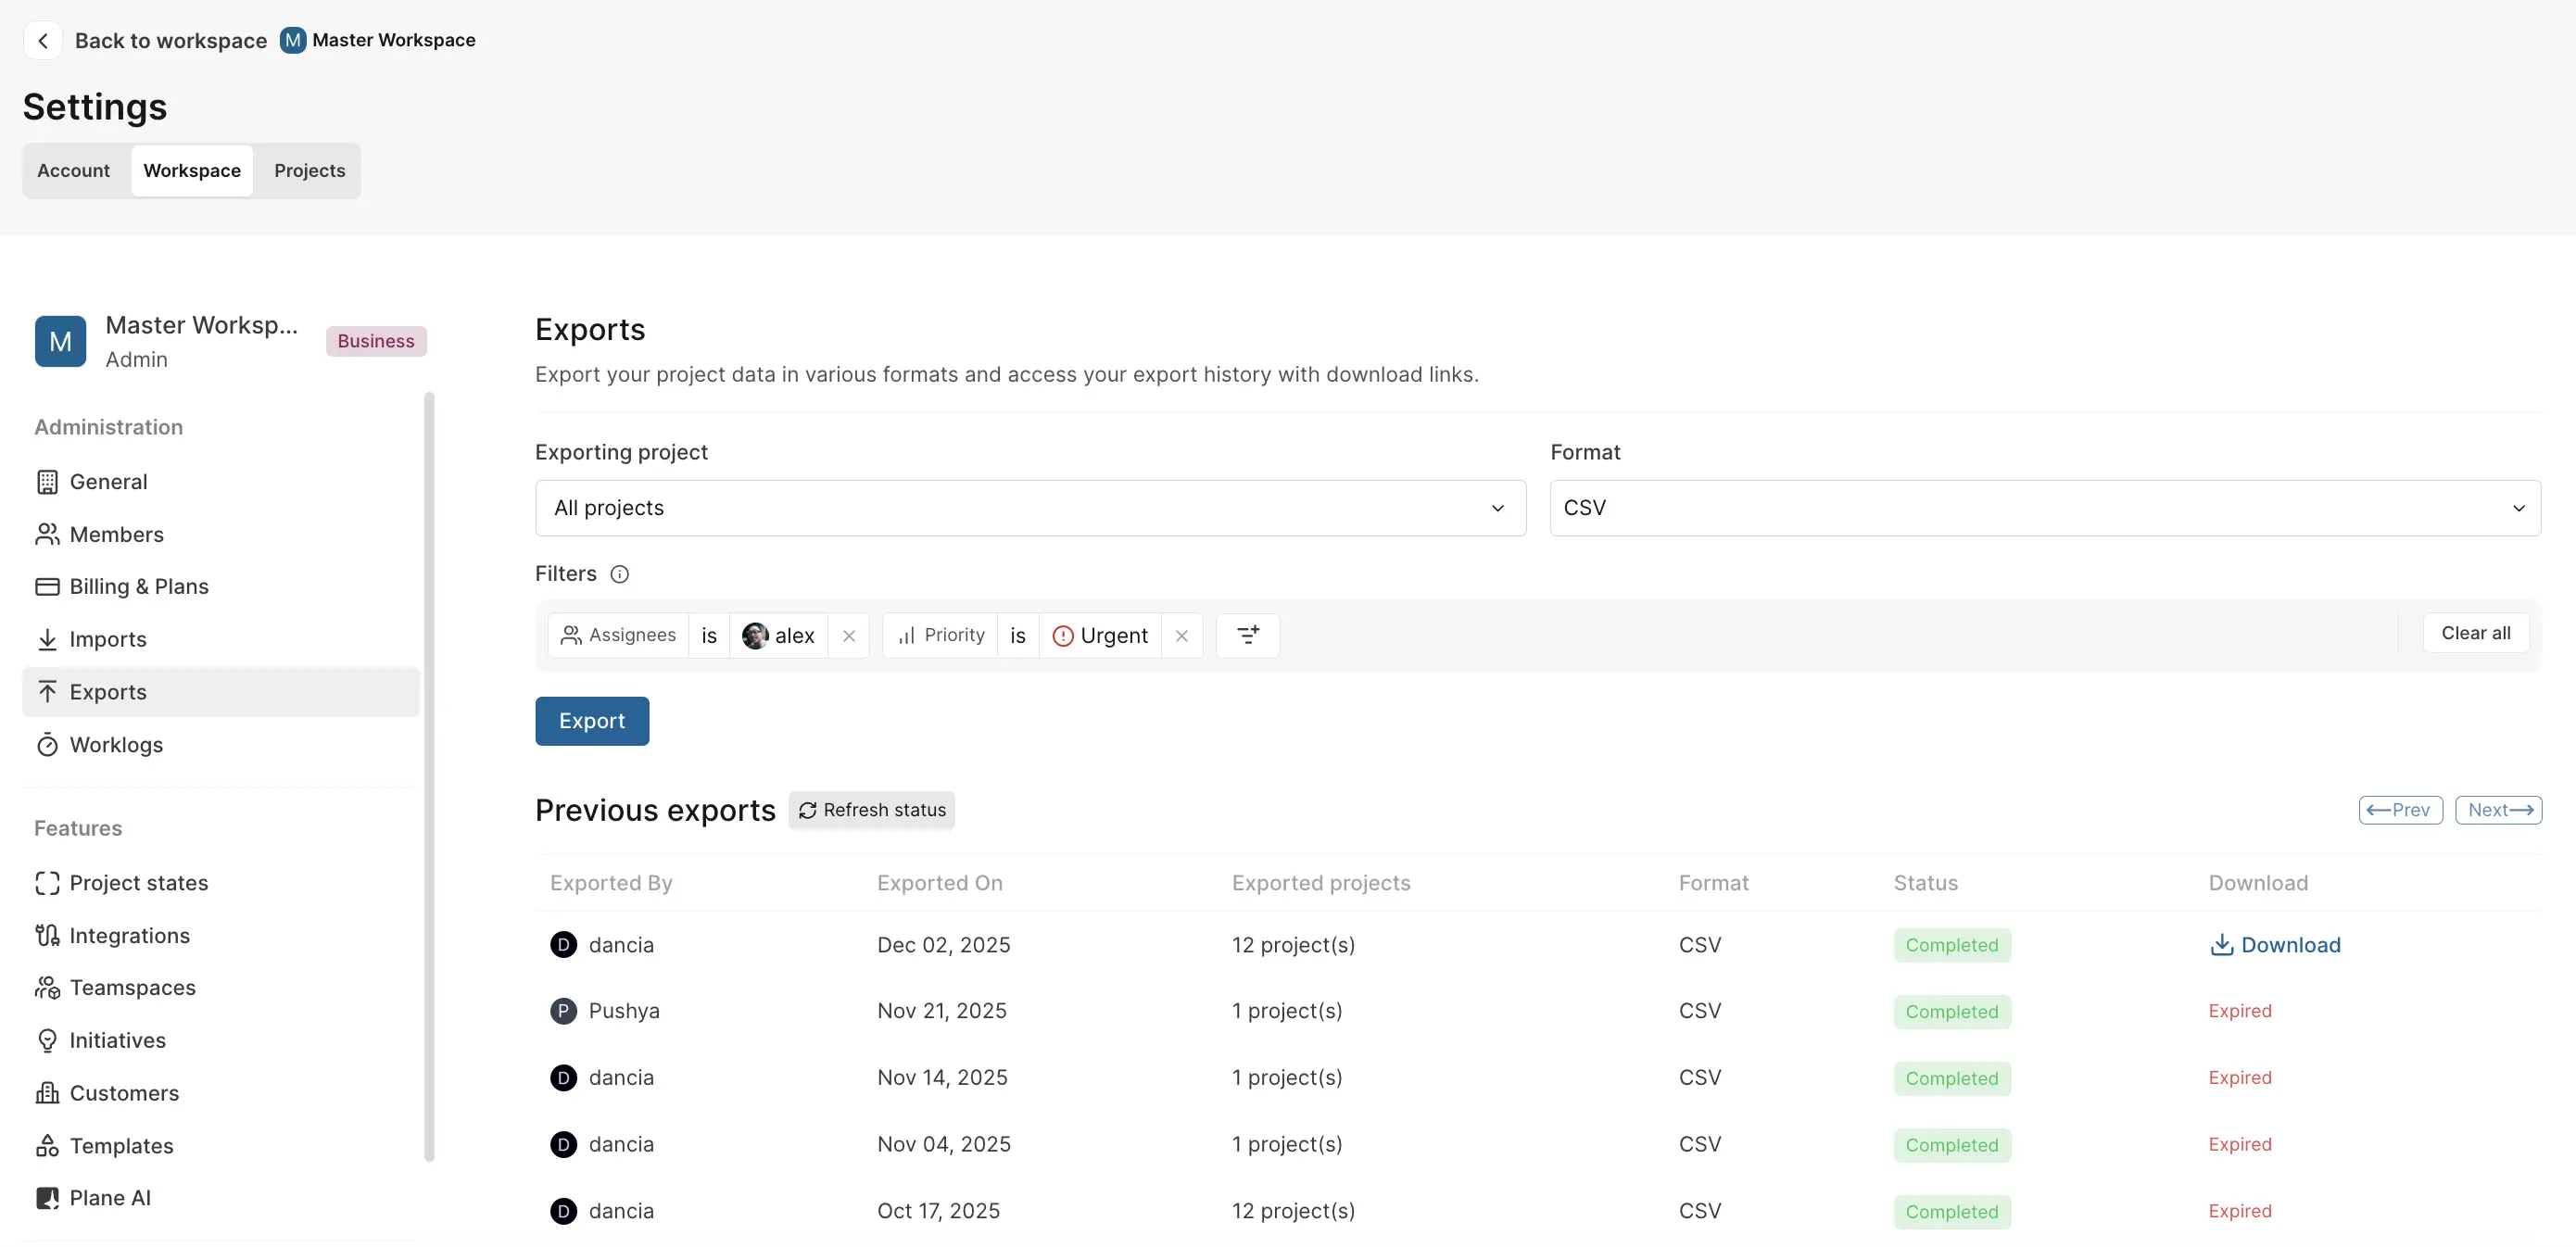
Task: Click the Filters info icon
Action: click(x=620, y=574)
